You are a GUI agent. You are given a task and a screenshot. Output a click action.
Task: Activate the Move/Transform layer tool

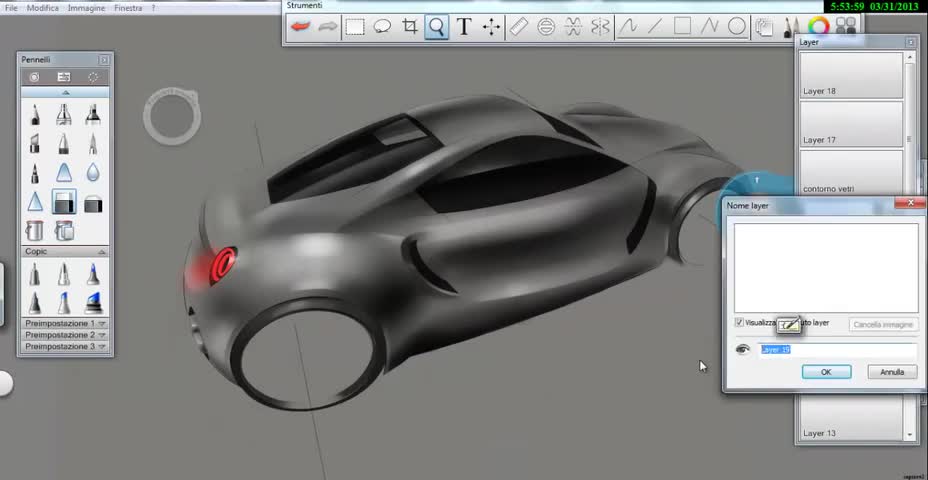tap(491, 27)
